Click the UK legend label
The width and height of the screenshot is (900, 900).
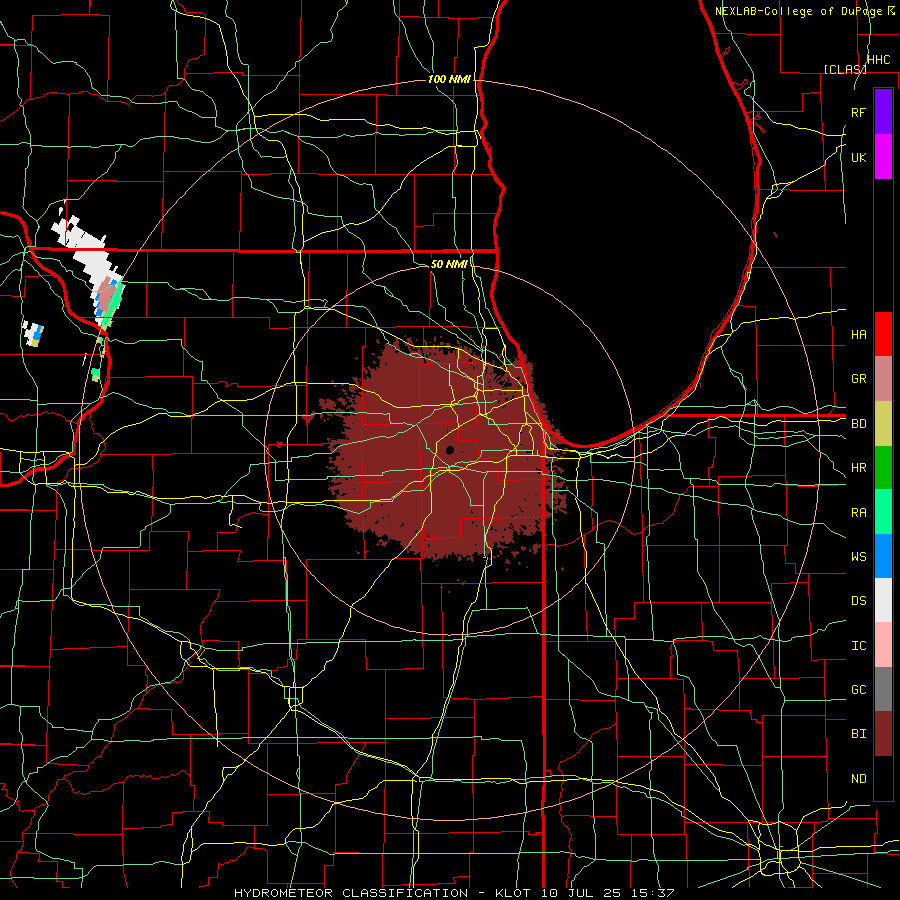point(858,157)
